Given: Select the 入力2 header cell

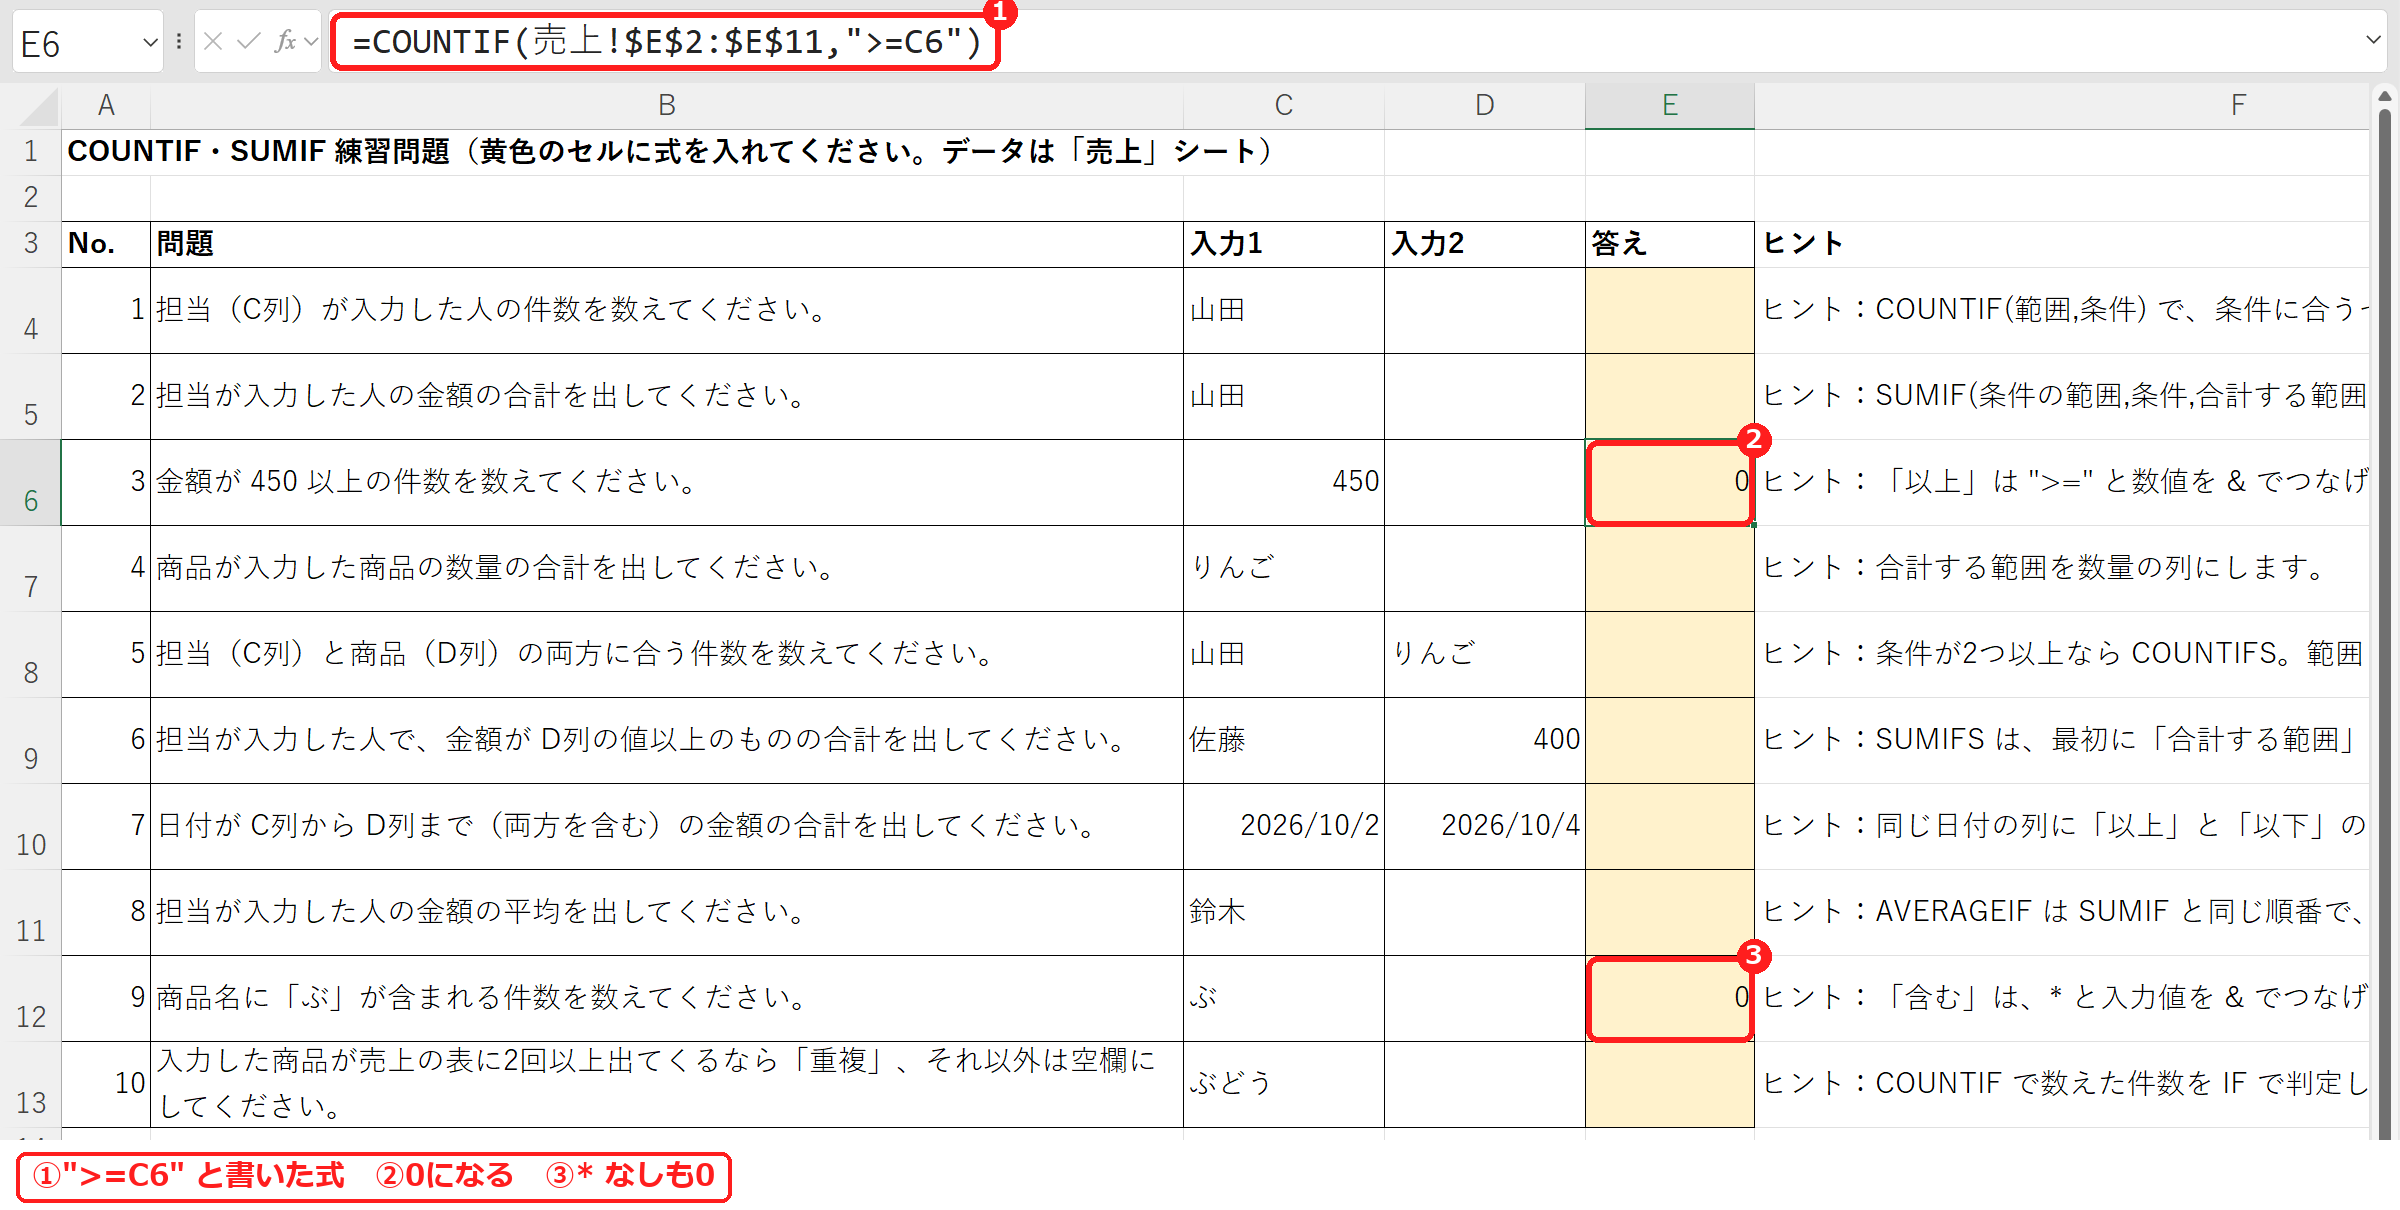Looking at the screenshot, I should pyautogui.click(x=1485, y=244).
